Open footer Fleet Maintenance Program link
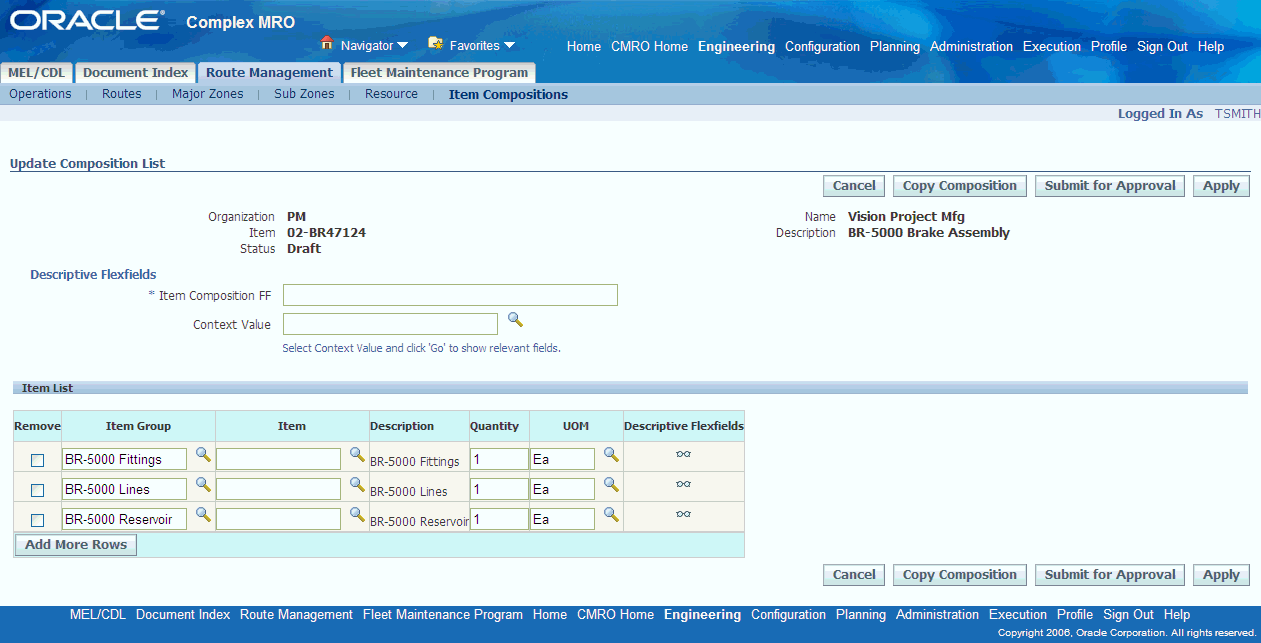 (x=443, y=615)
